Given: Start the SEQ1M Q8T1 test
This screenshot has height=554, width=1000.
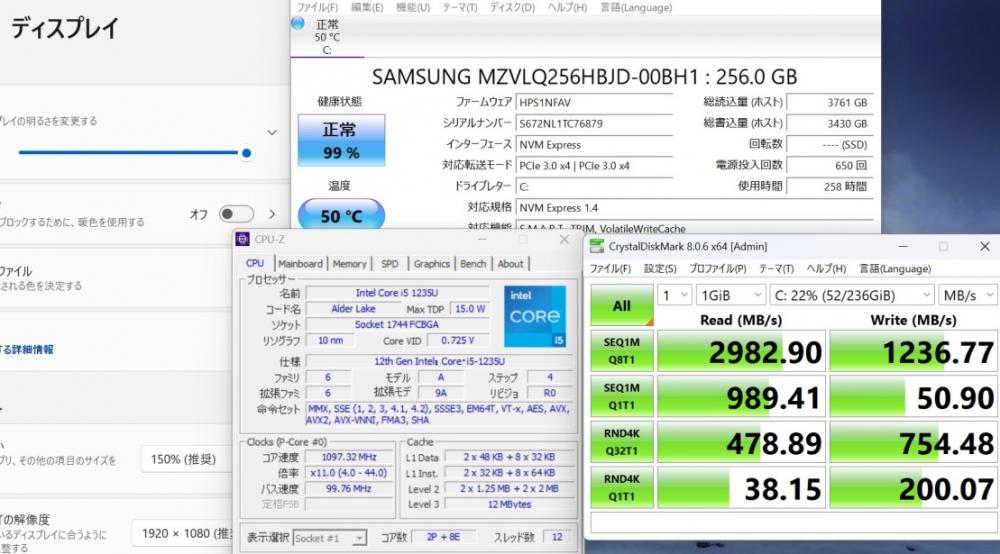Looking at the screenshot, I should [622, 351].
